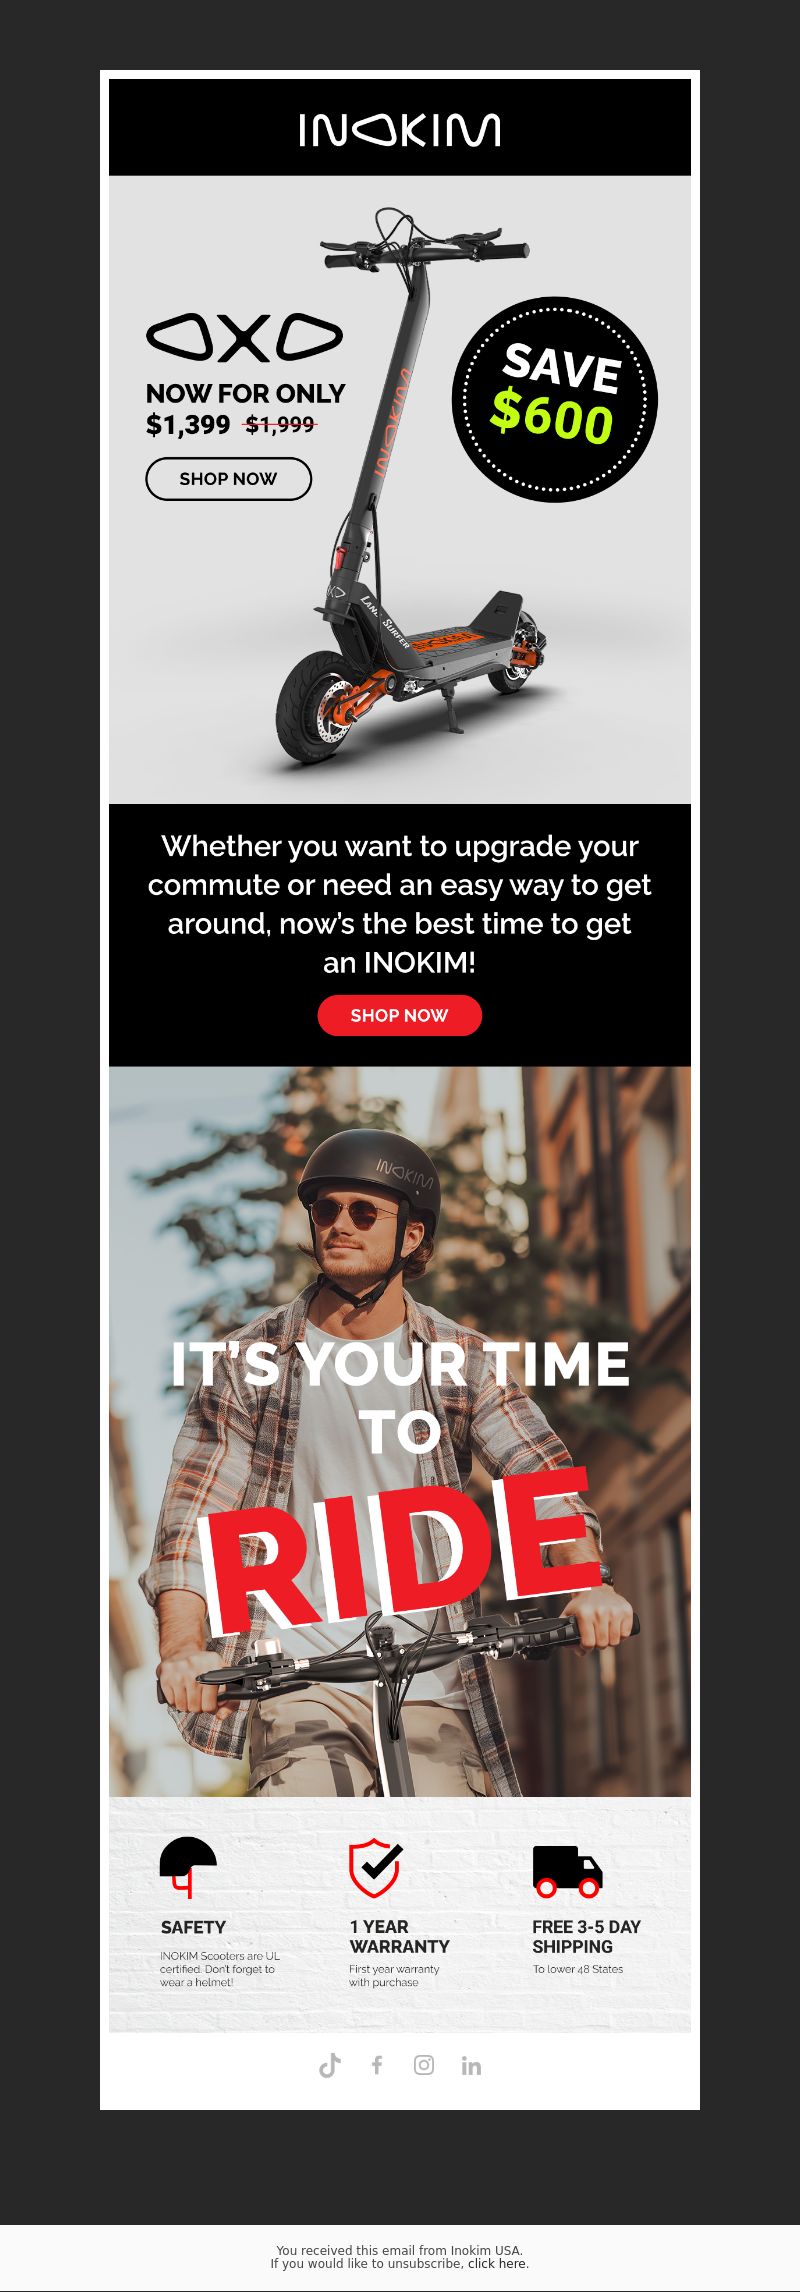
Task: Click the black helmet safety icon
Action: coord(188,1867)
